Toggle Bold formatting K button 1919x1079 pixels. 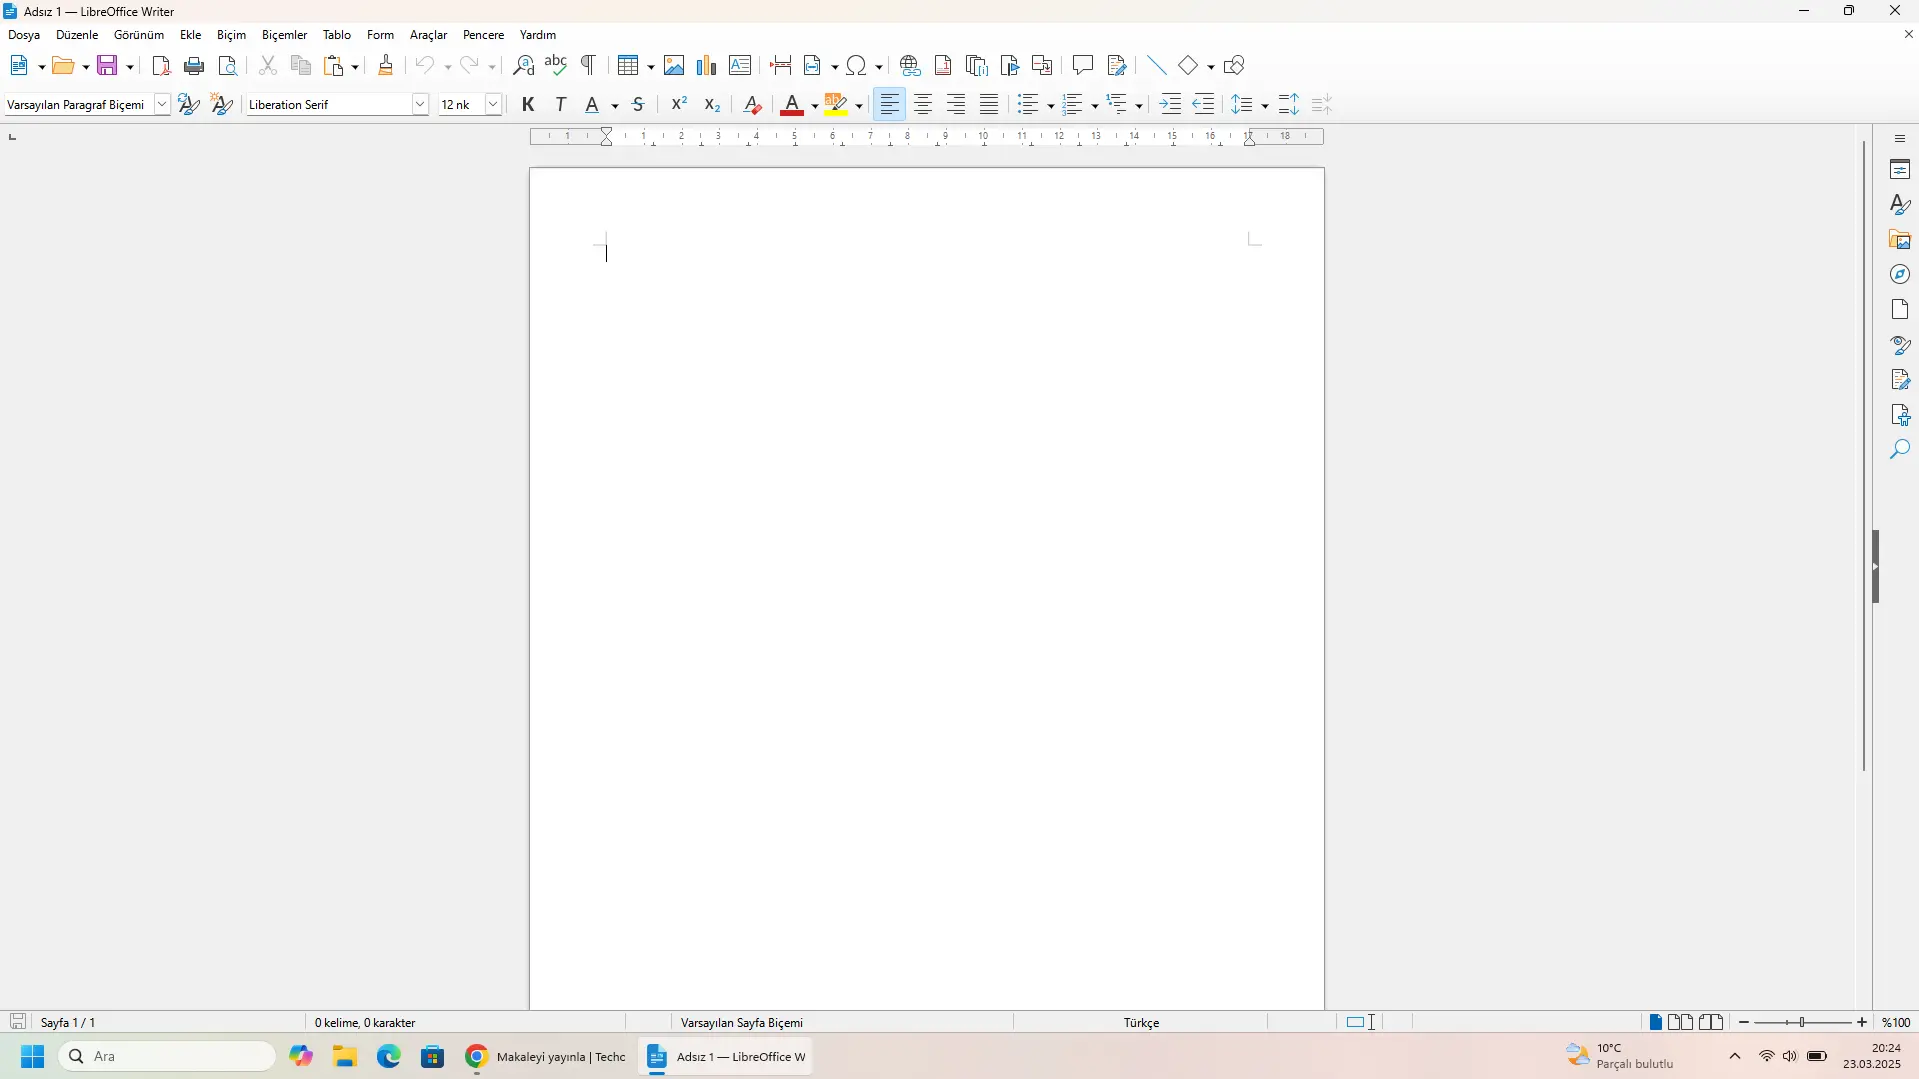point(528,105)
